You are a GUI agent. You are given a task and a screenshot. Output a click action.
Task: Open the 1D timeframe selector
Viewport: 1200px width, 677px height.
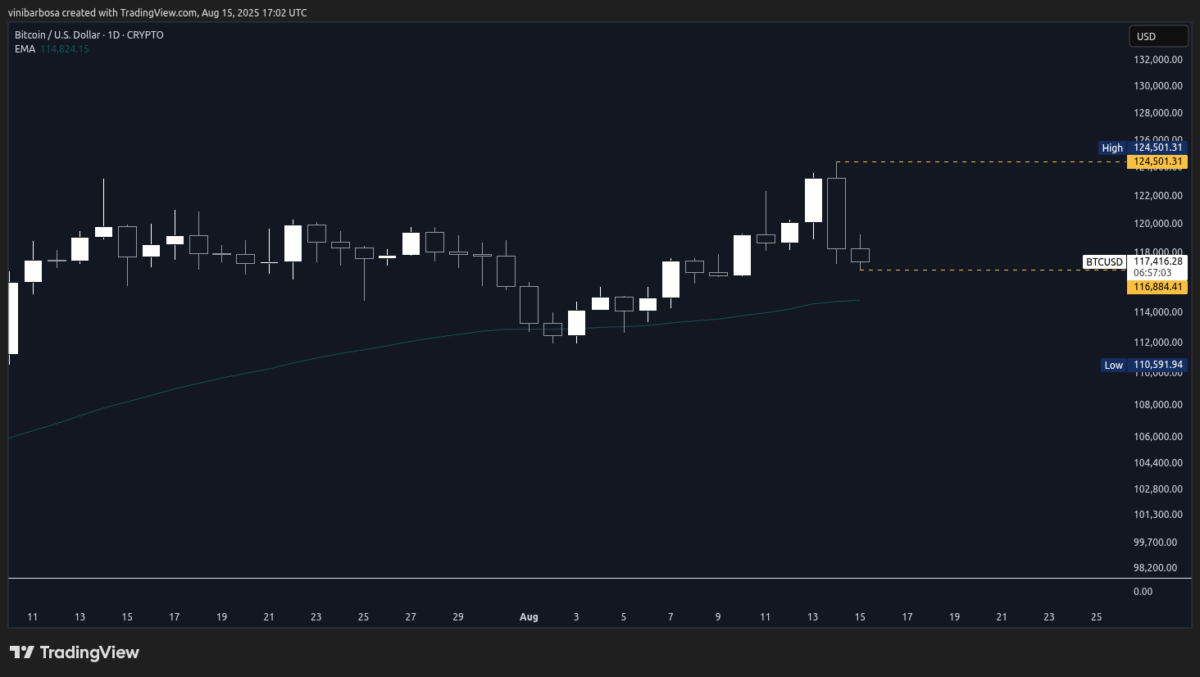pos(112,34)
